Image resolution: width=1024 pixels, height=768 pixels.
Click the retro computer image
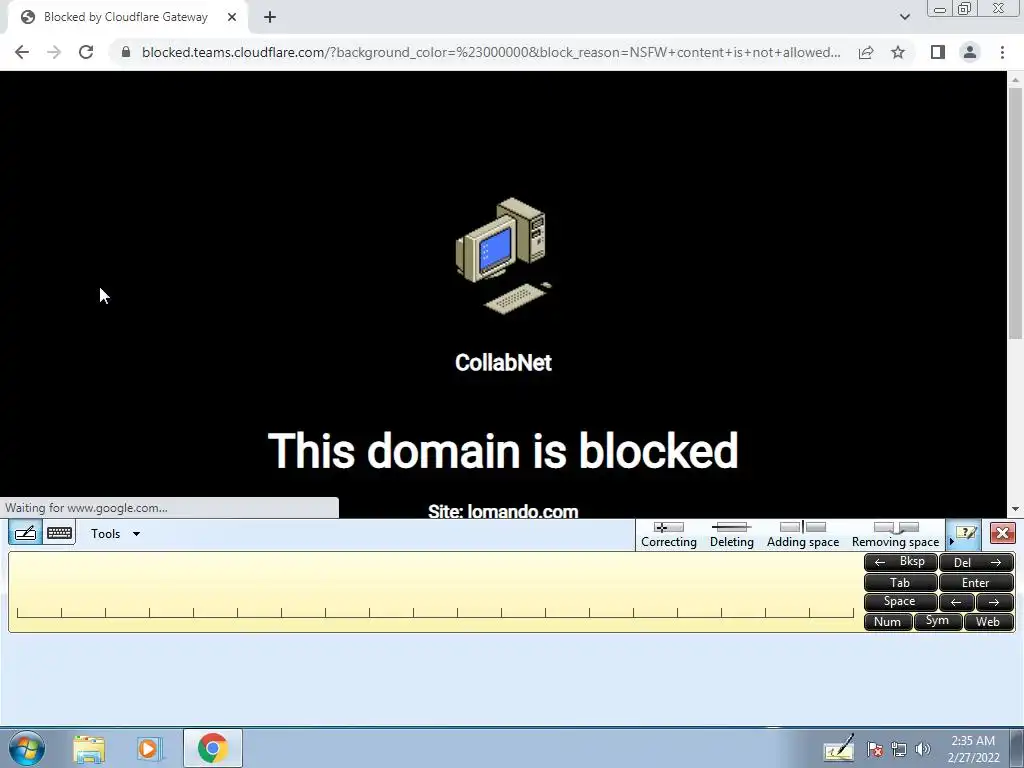(x=503, y=256)
